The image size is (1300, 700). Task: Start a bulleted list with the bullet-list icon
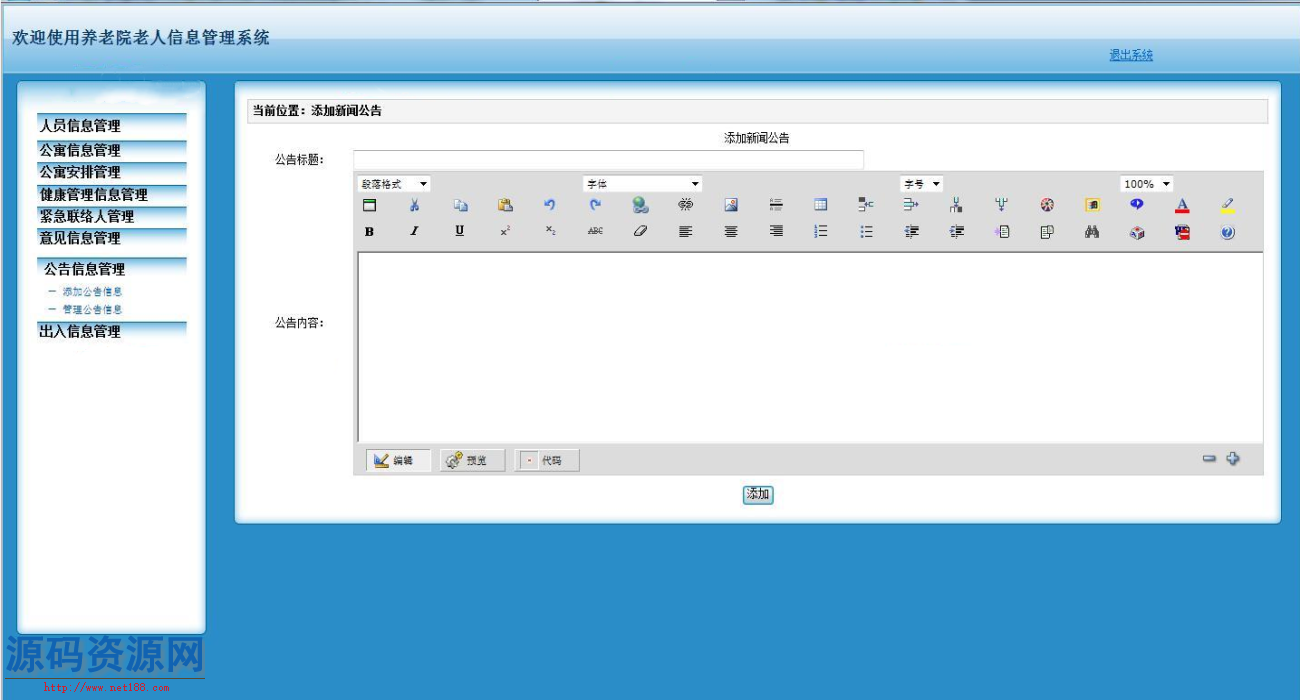coord(866,231)
